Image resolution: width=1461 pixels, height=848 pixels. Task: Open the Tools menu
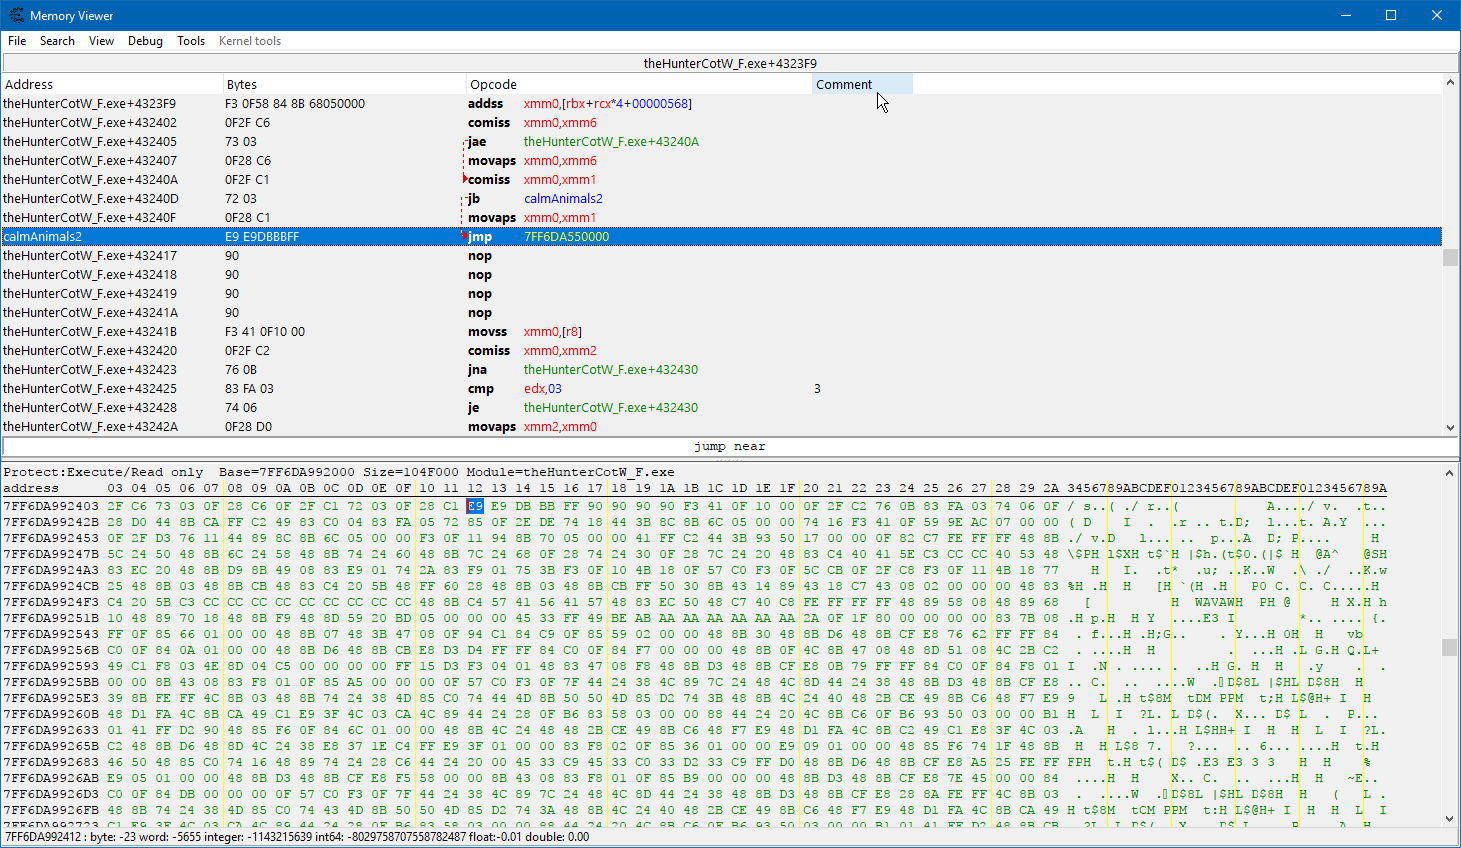tap(191, 41)
